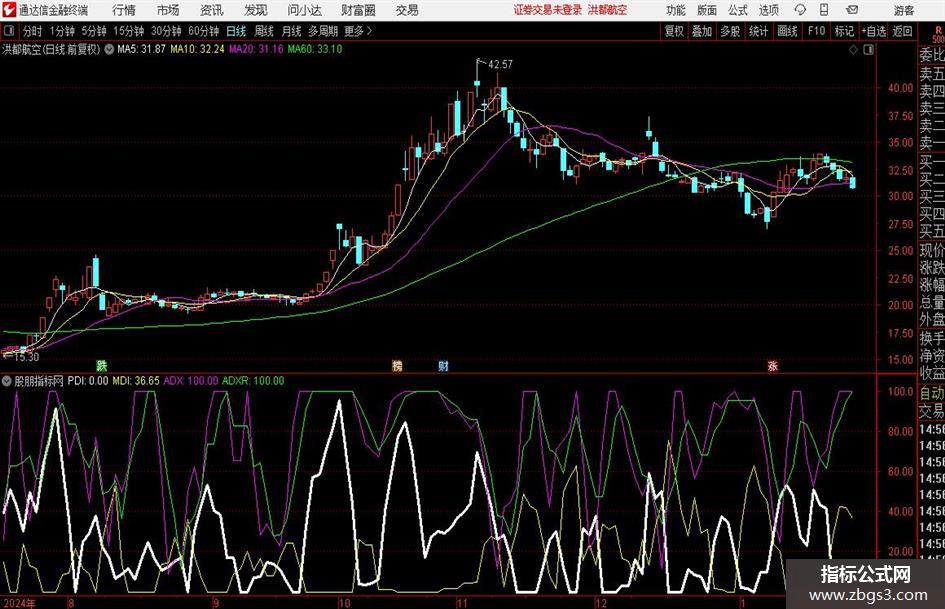The height and width of the screenshot is (609, 945).
Task: Switch to the 月线 monthly tab
Action: 291,31
